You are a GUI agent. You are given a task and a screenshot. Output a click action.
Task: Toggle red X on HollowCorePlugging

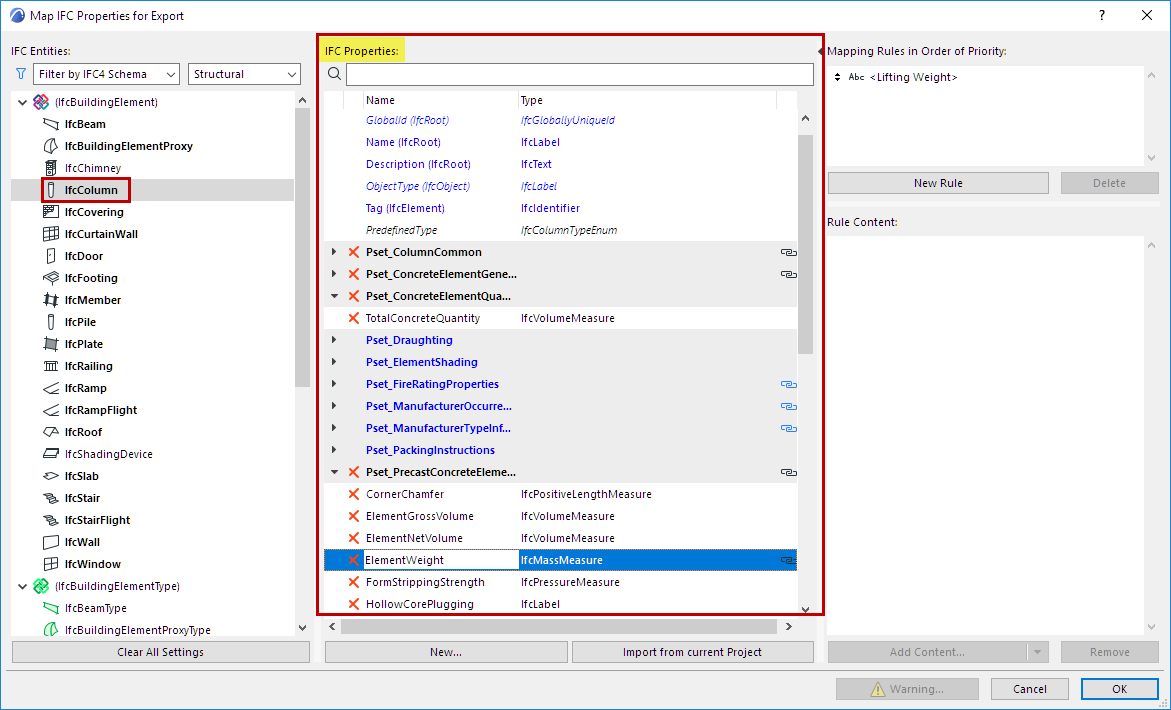(x=354, y=604)
